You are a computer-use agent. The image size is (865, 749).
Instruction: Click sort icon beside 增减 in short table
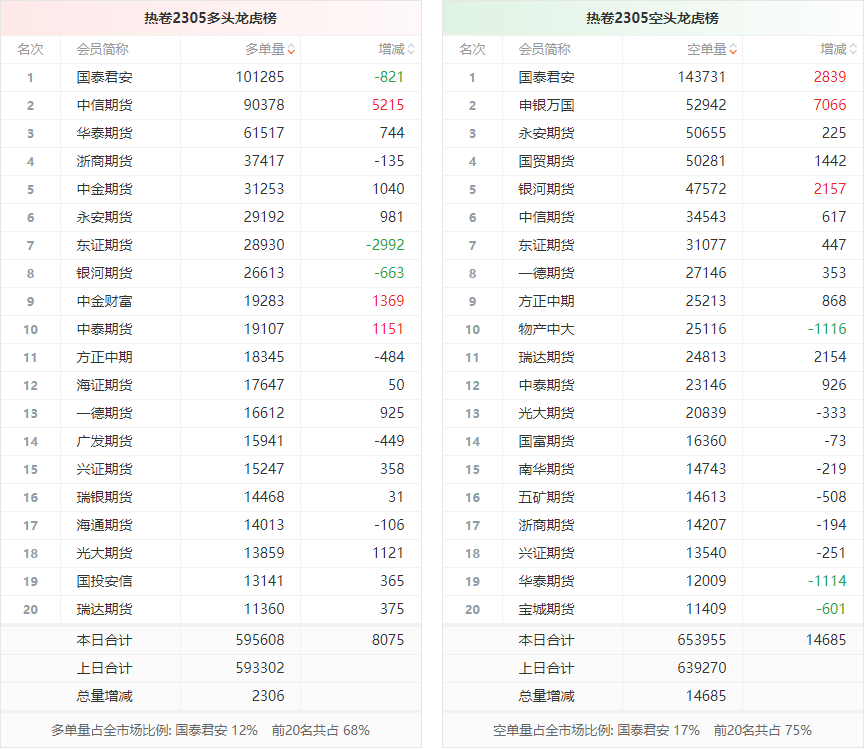click(x=853, y=49)
